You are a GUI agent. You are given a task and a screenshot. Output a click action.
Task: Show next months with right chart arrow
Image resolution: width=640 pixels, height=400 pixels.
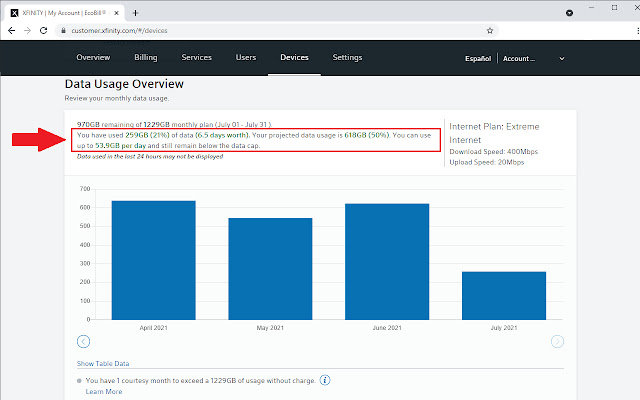(x=557, y=341)
